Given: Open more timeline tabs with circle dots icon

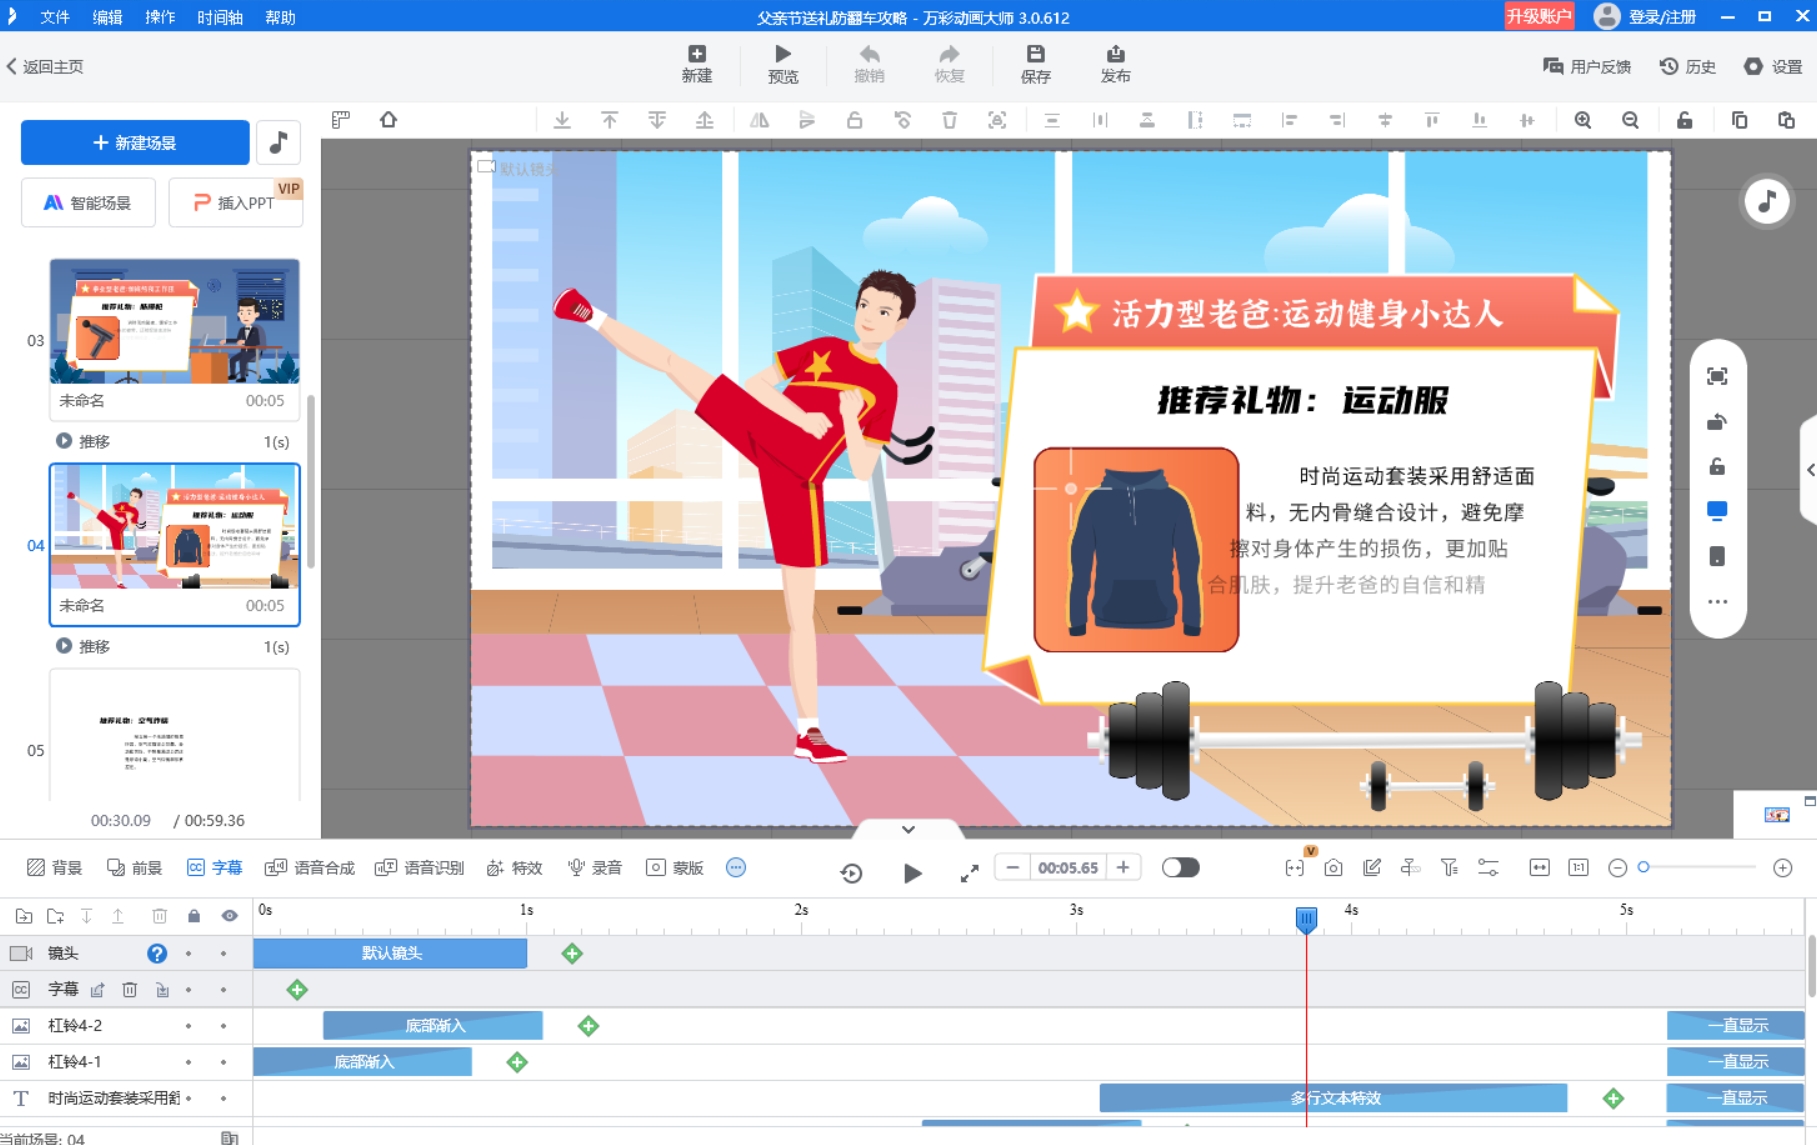Looking at the screenshot, I should pos(736,867).
